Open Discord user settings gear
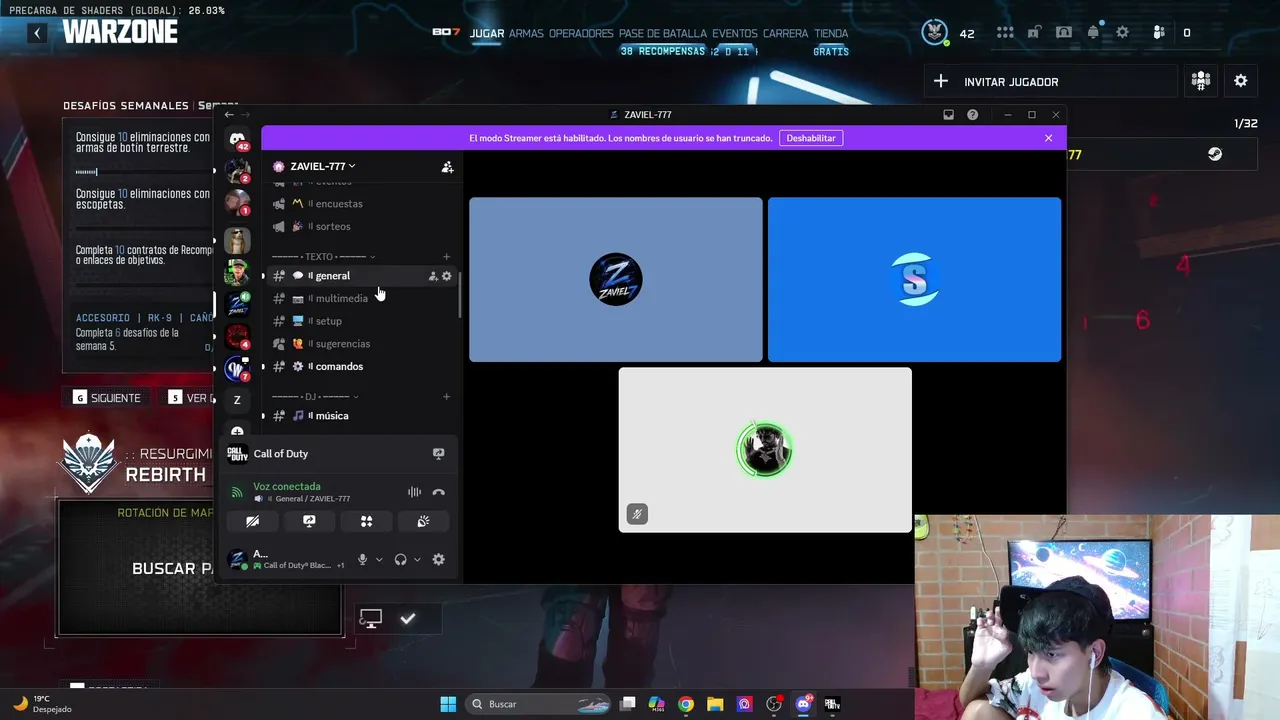This screenshot has height=720, width=1280. click(438, 560)
